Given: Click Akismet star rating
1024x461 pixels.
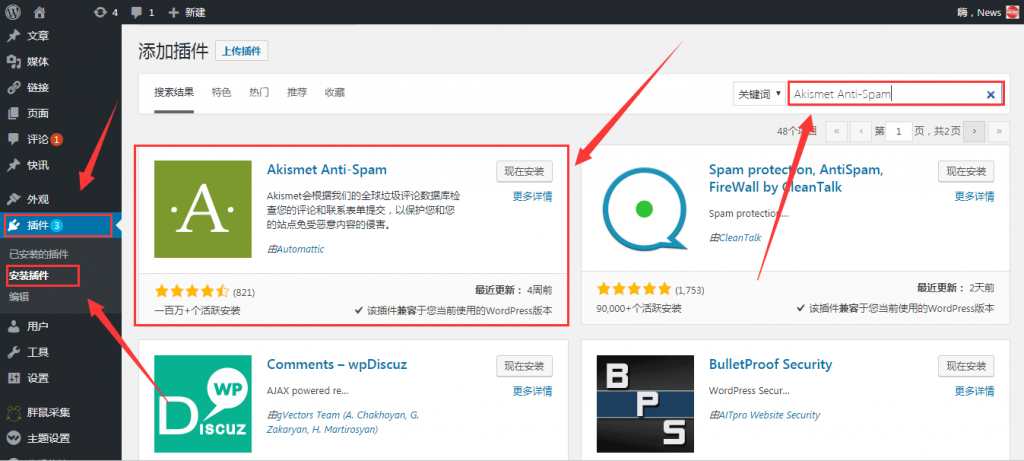Looking at the screenshot, I should click(192, 290).
